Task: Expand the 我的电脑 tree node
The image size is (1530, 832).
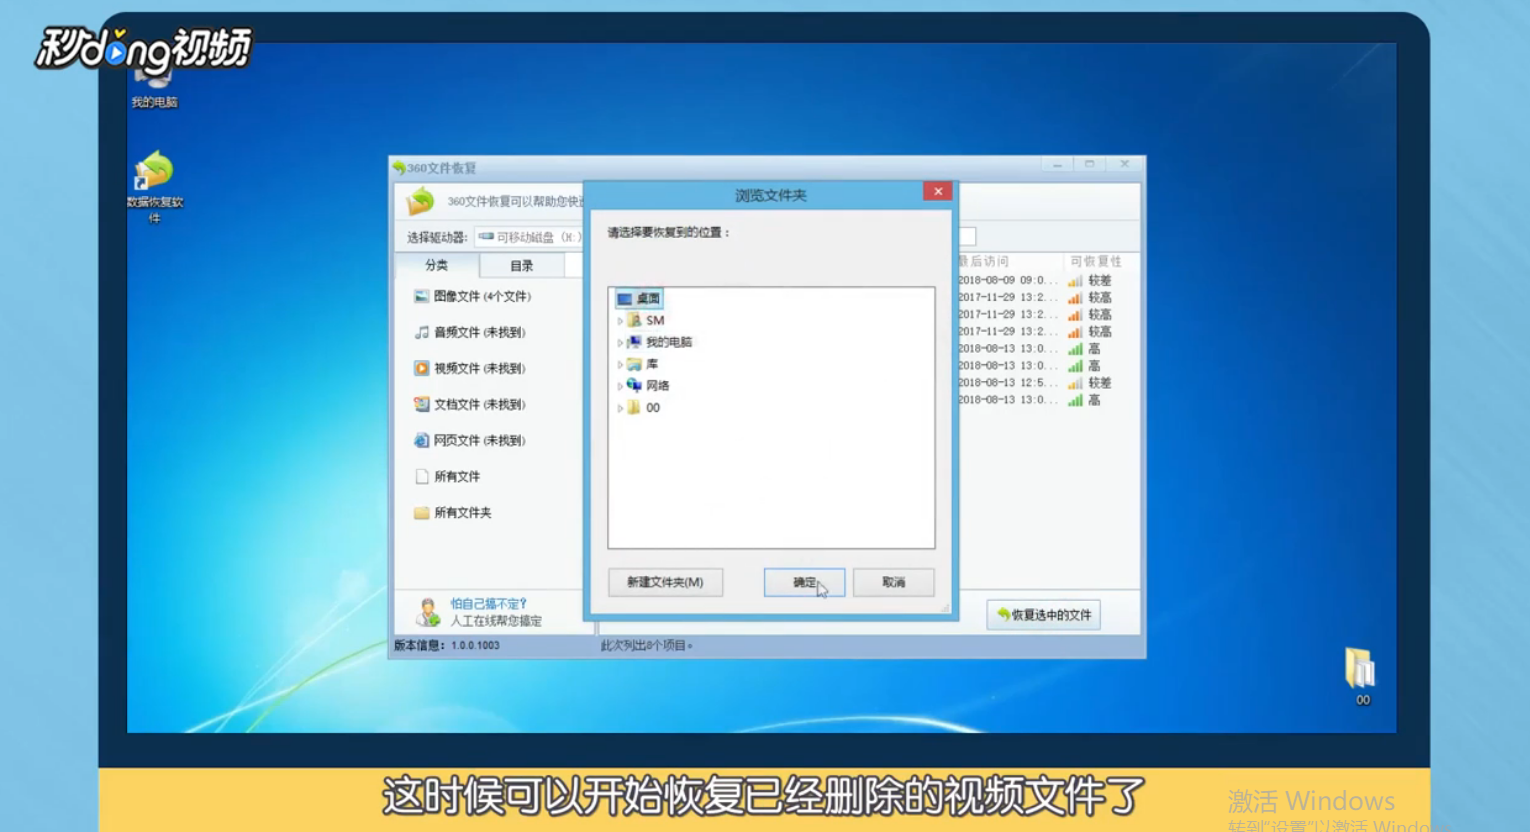Action: tap(620, 343)
